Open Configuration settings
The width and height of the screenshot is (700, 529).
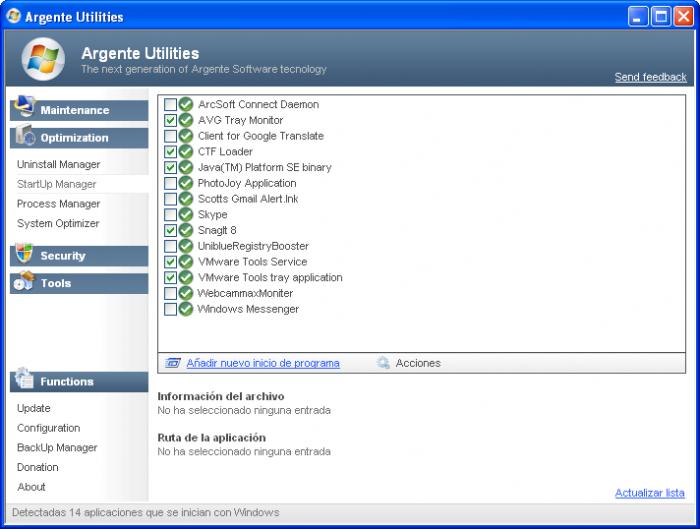point(49,428)
